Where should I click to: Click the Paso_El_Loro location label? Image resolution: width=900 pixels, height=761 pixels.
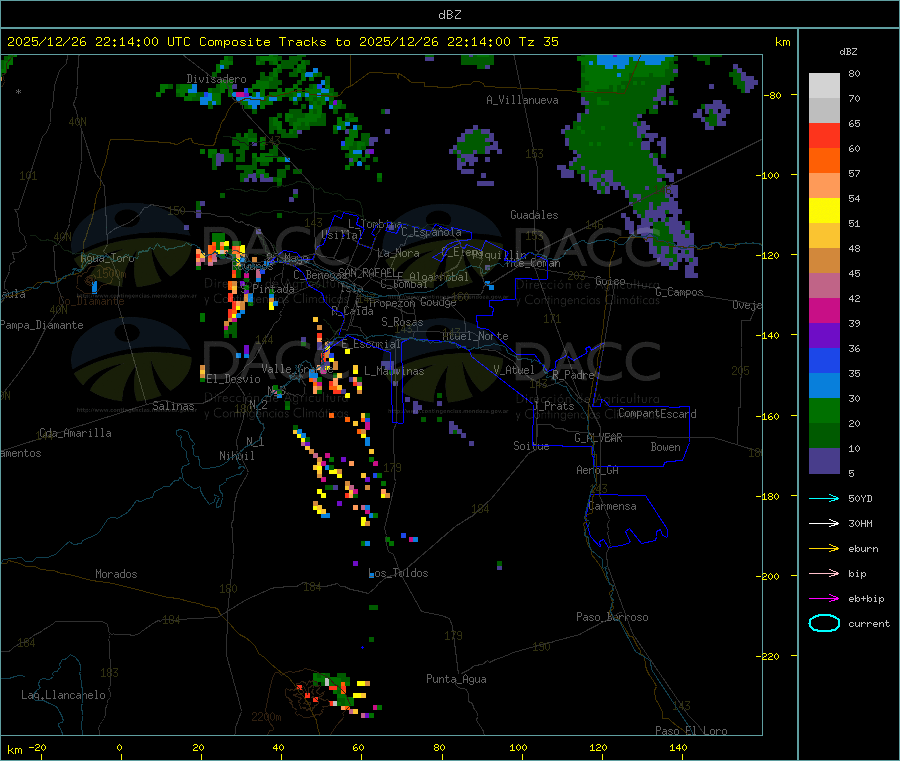(691, 731)
